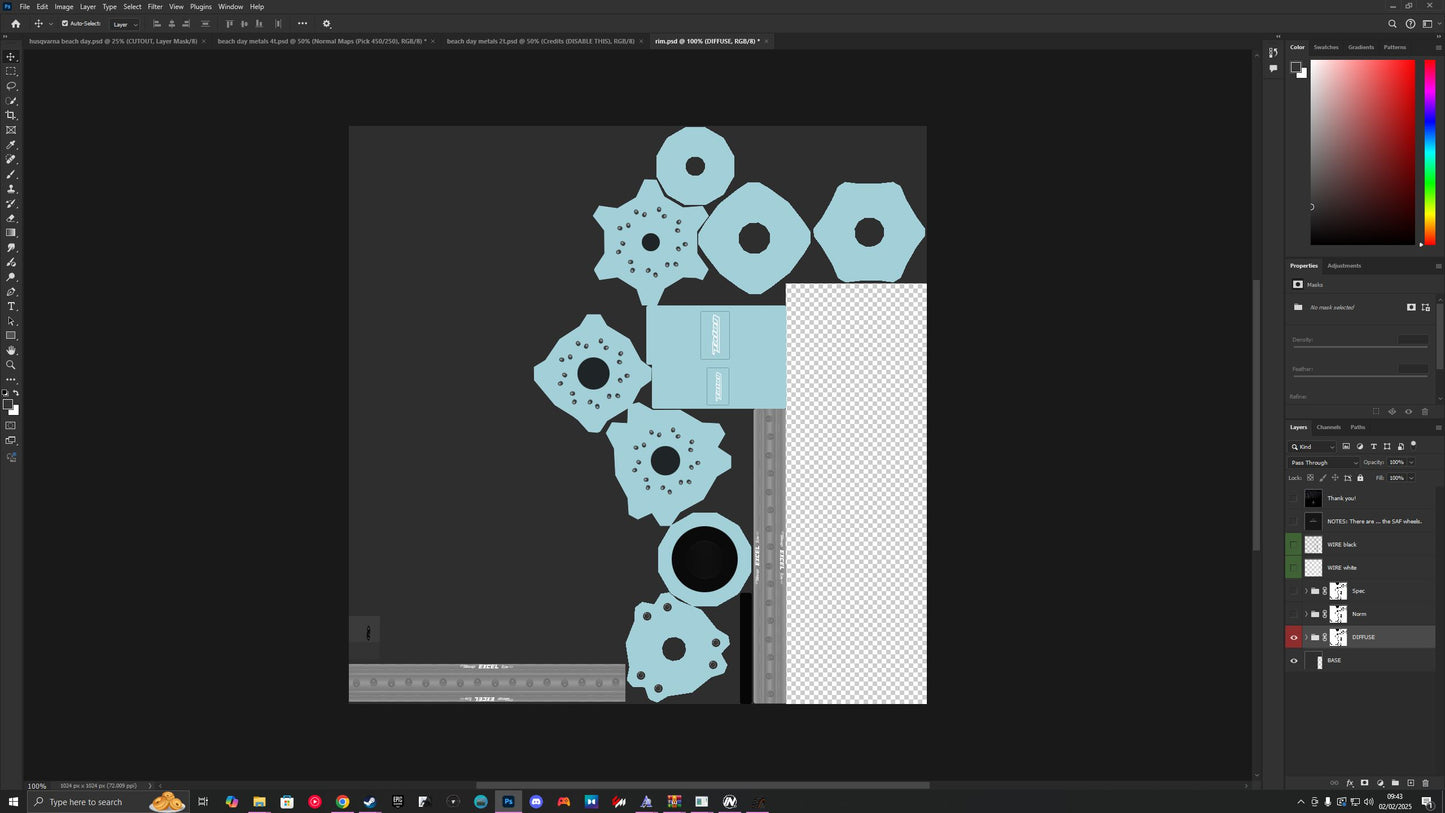1445x813 pixels.
Task: Open the Pass Through blend mode dropdown
Action: (x=1324, y=462)
